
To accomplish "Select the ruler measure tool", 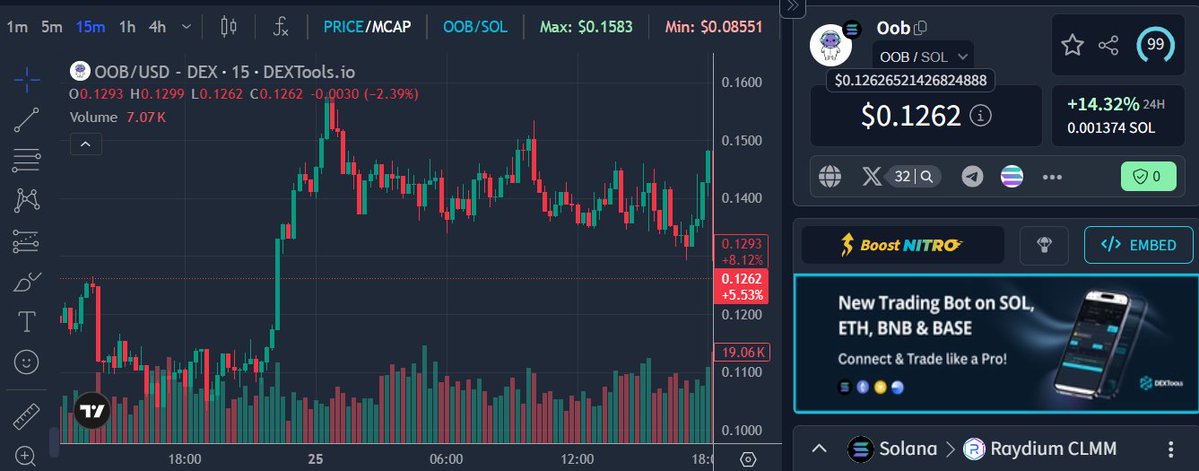I will point(27,417).
